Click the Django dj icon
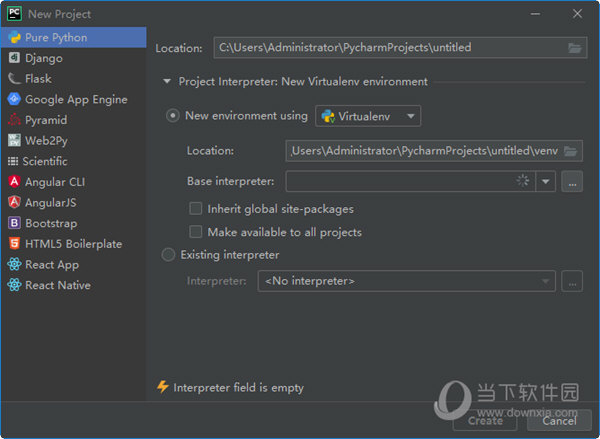This screenshot has height=439, width=600. click(x=14, y=58)
